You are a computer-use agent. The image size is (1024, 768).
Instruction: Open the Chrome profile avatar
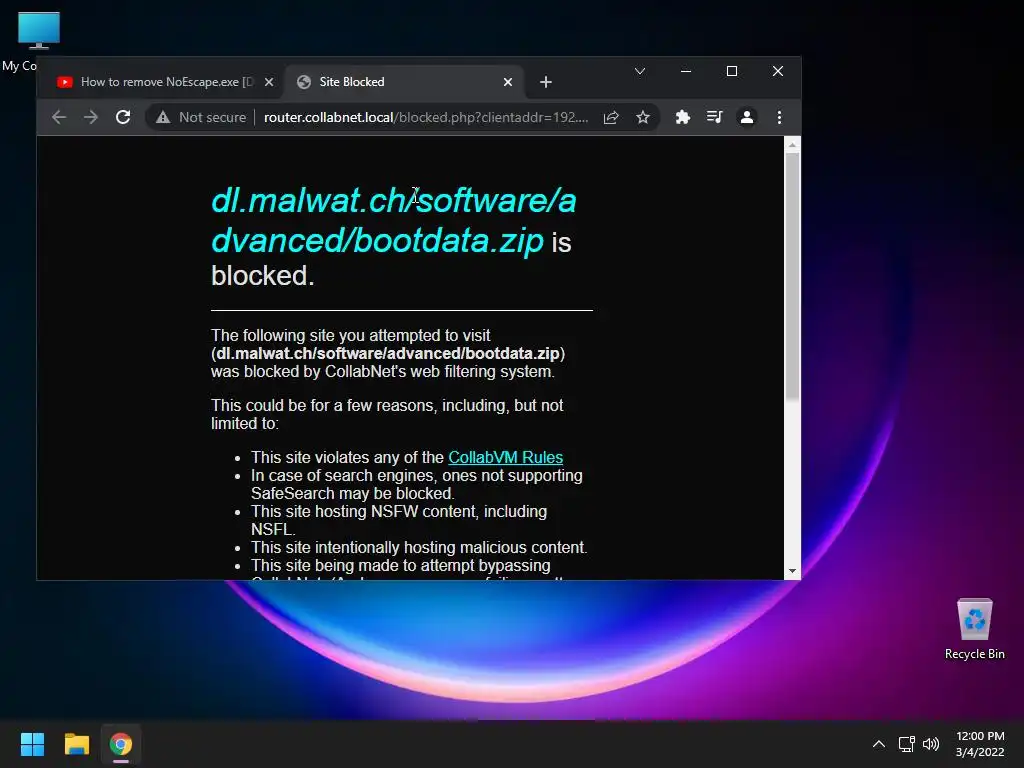point(746,118)
